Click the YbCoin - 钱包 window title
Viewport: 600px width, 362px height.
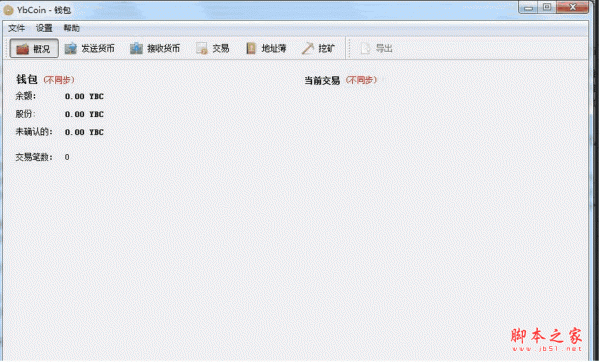[44, 10]
